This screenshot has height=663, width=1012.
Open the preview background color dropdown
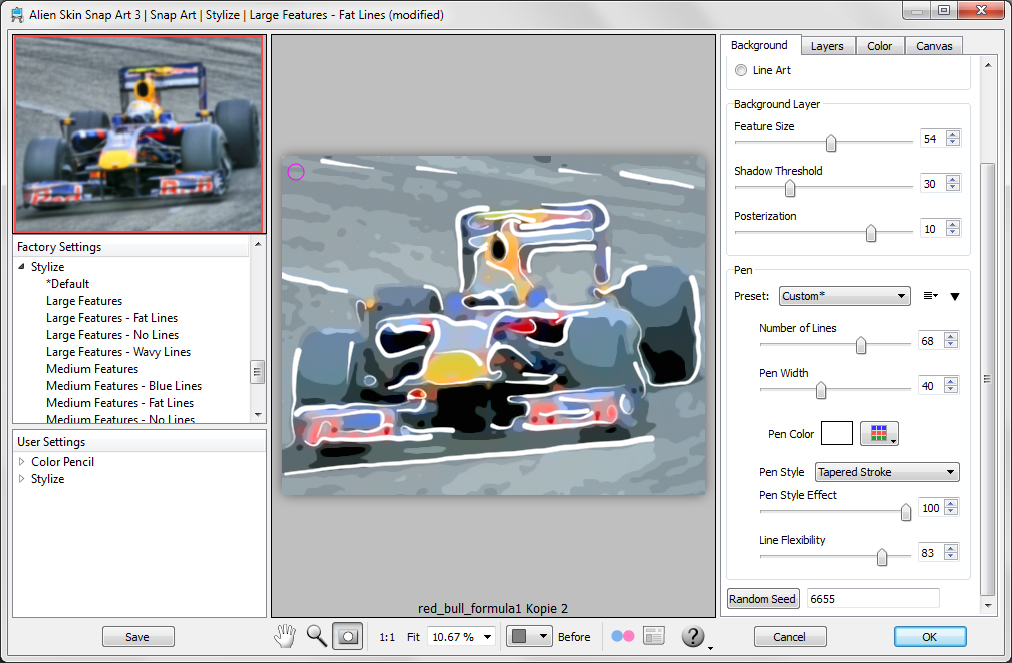[x=529, y=637]
